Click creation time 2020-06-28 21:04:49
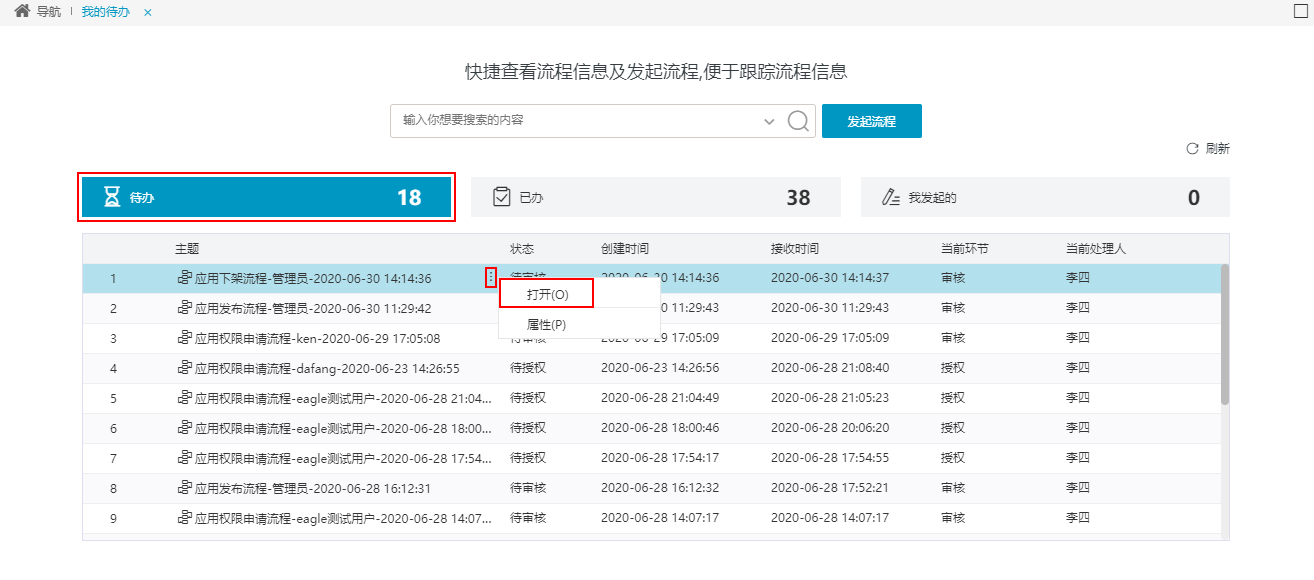Image resolution: width=1314 pixels, height=580 pixels. click(x=660, y=398)
